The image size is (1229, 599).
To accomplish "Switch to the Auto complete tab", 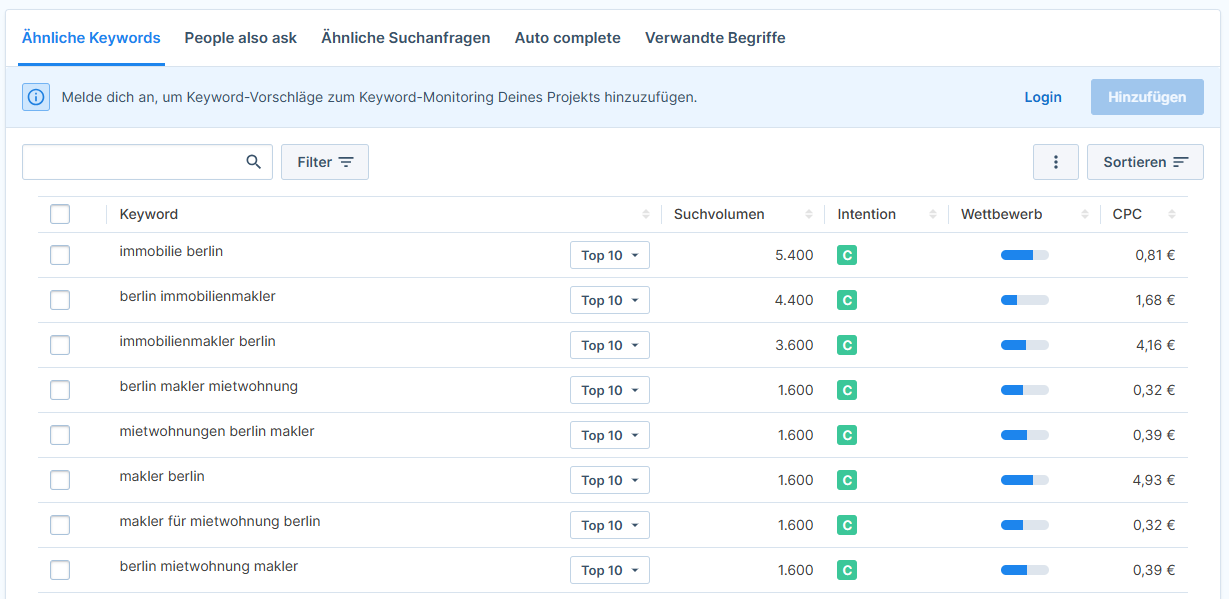I will pyautogui.click(x=568, y=38).
